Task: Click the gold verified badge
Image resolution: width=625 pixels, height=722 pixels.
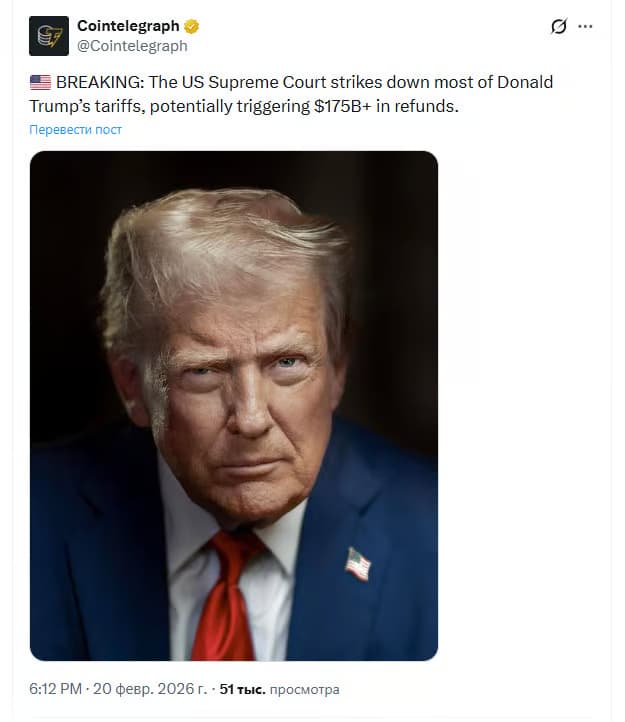Action: (x=192, y=27)
